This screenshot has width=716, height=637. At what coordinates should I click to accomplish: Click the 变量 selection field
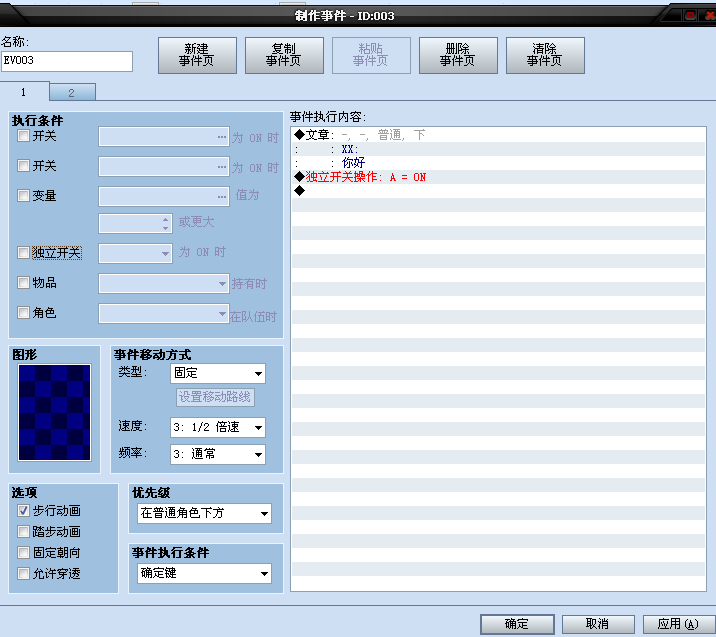tap(163, 197)
